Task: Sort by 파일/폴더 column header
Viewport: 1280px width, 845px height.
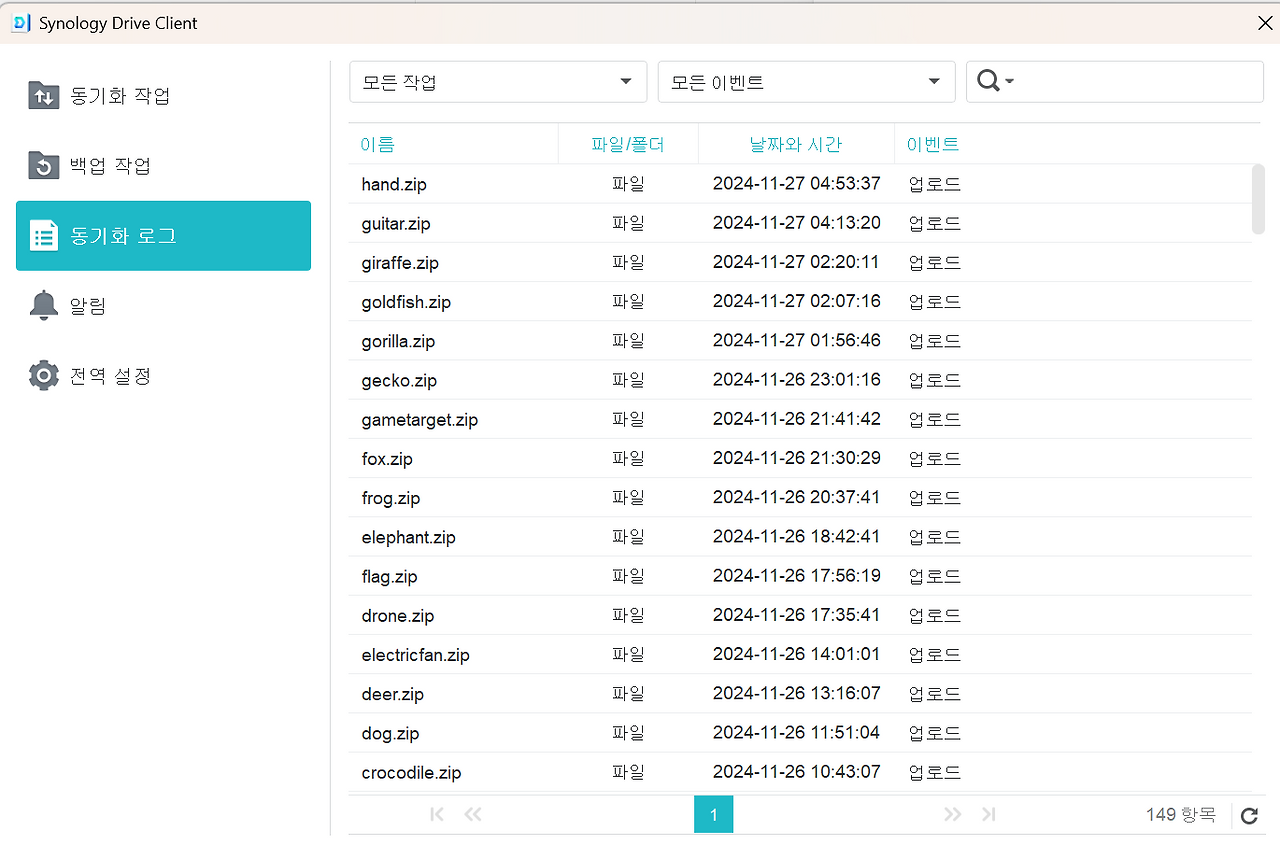Action: coord(628,144)
